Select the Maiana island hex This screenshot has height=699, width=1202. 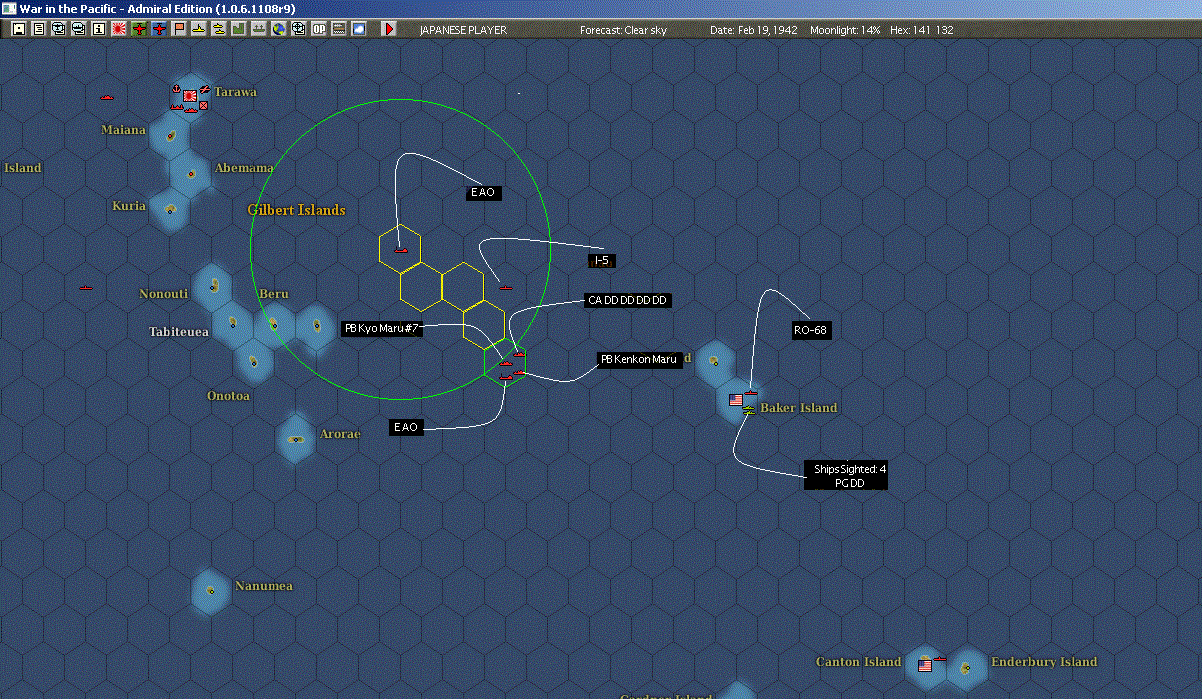pyautogui.click(x=170, y=135)
